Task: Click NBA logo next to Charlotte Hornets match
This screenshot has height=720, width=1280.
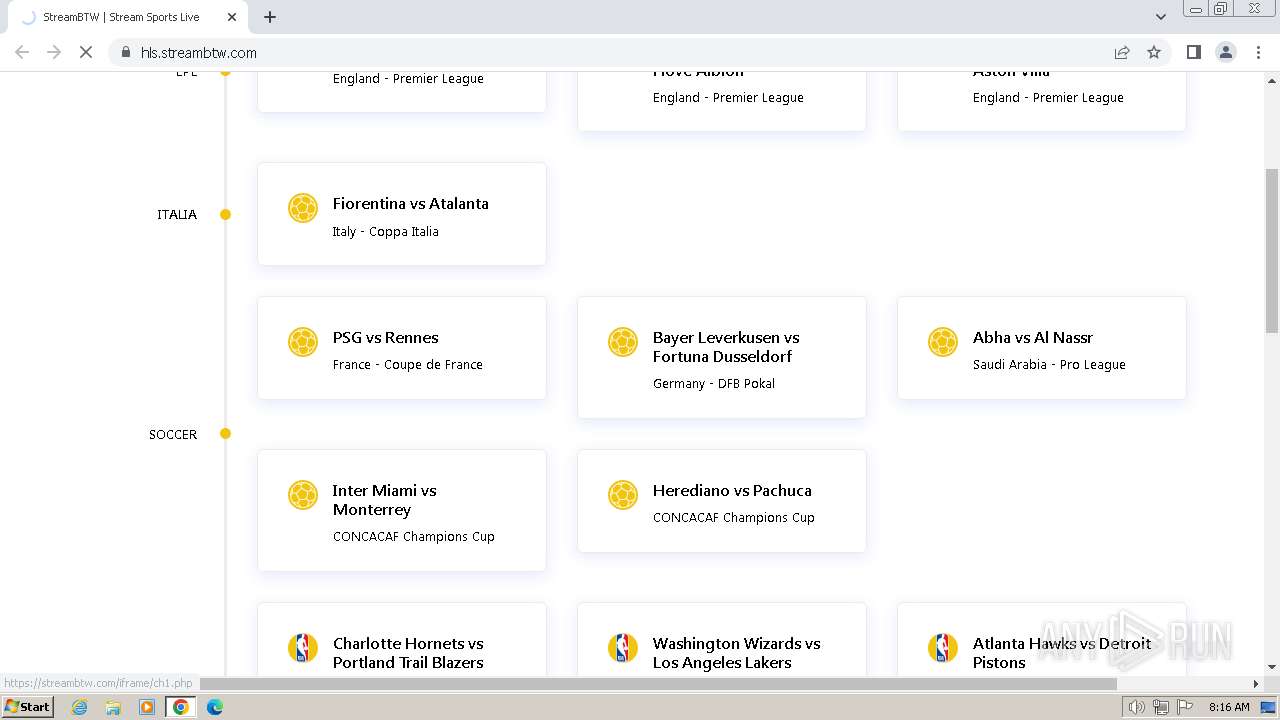Action: click(303, 648)
